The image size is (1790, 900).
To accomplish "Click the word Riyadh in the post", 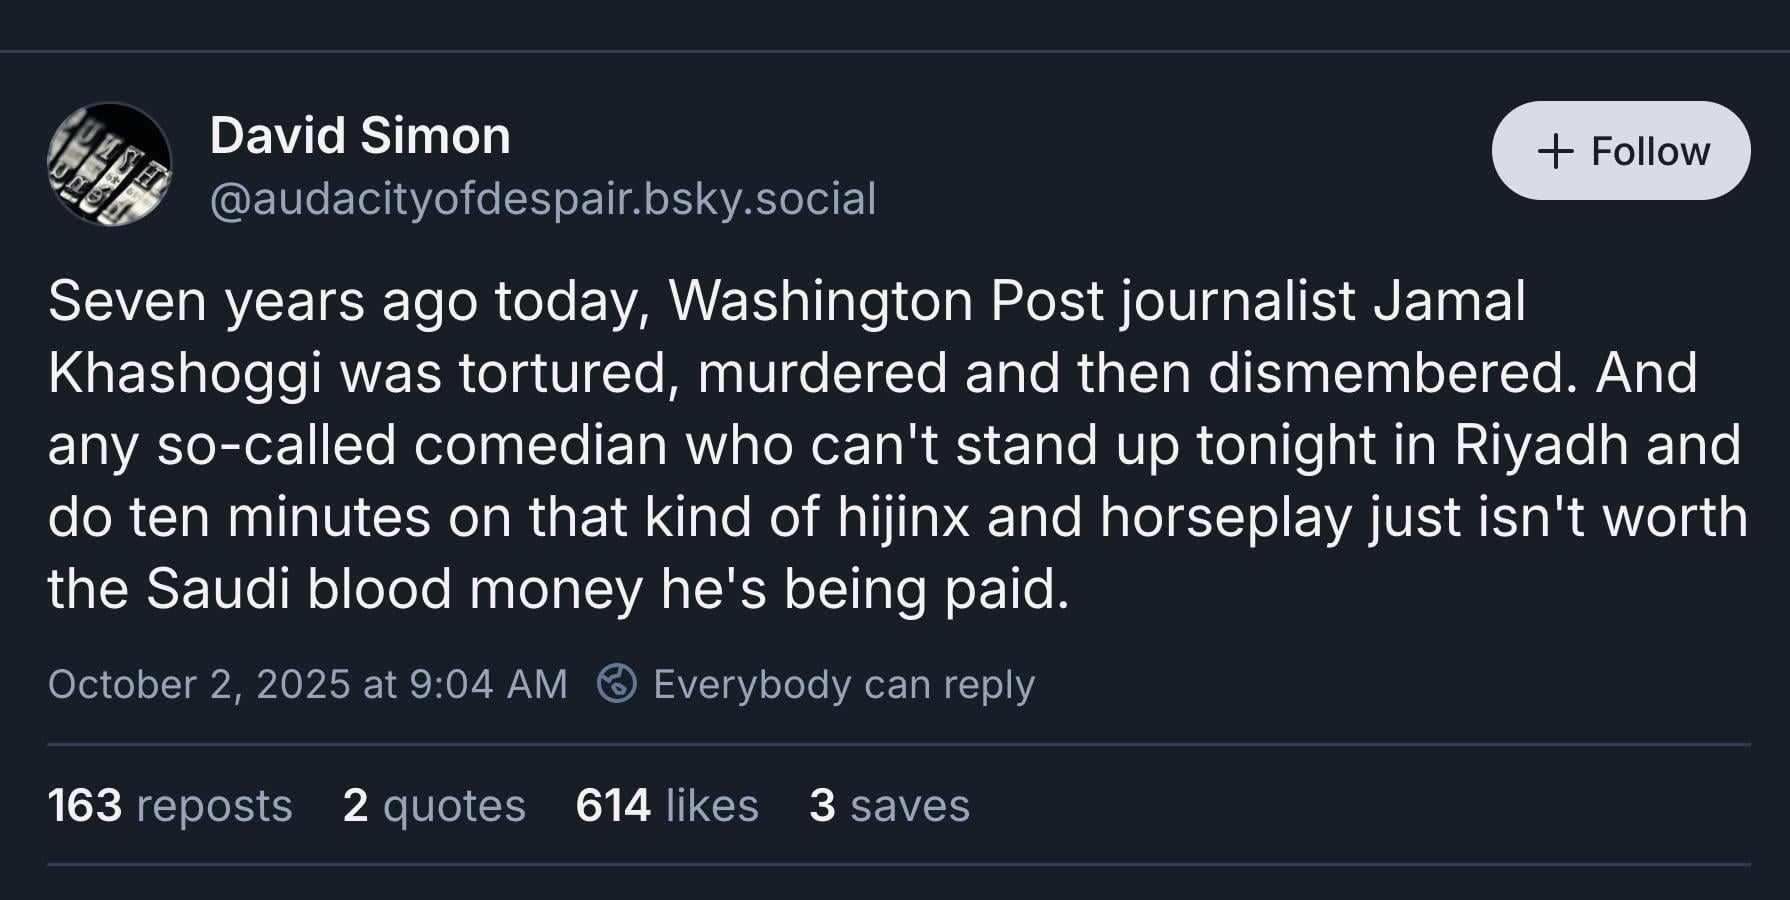I will (1541, 444).
